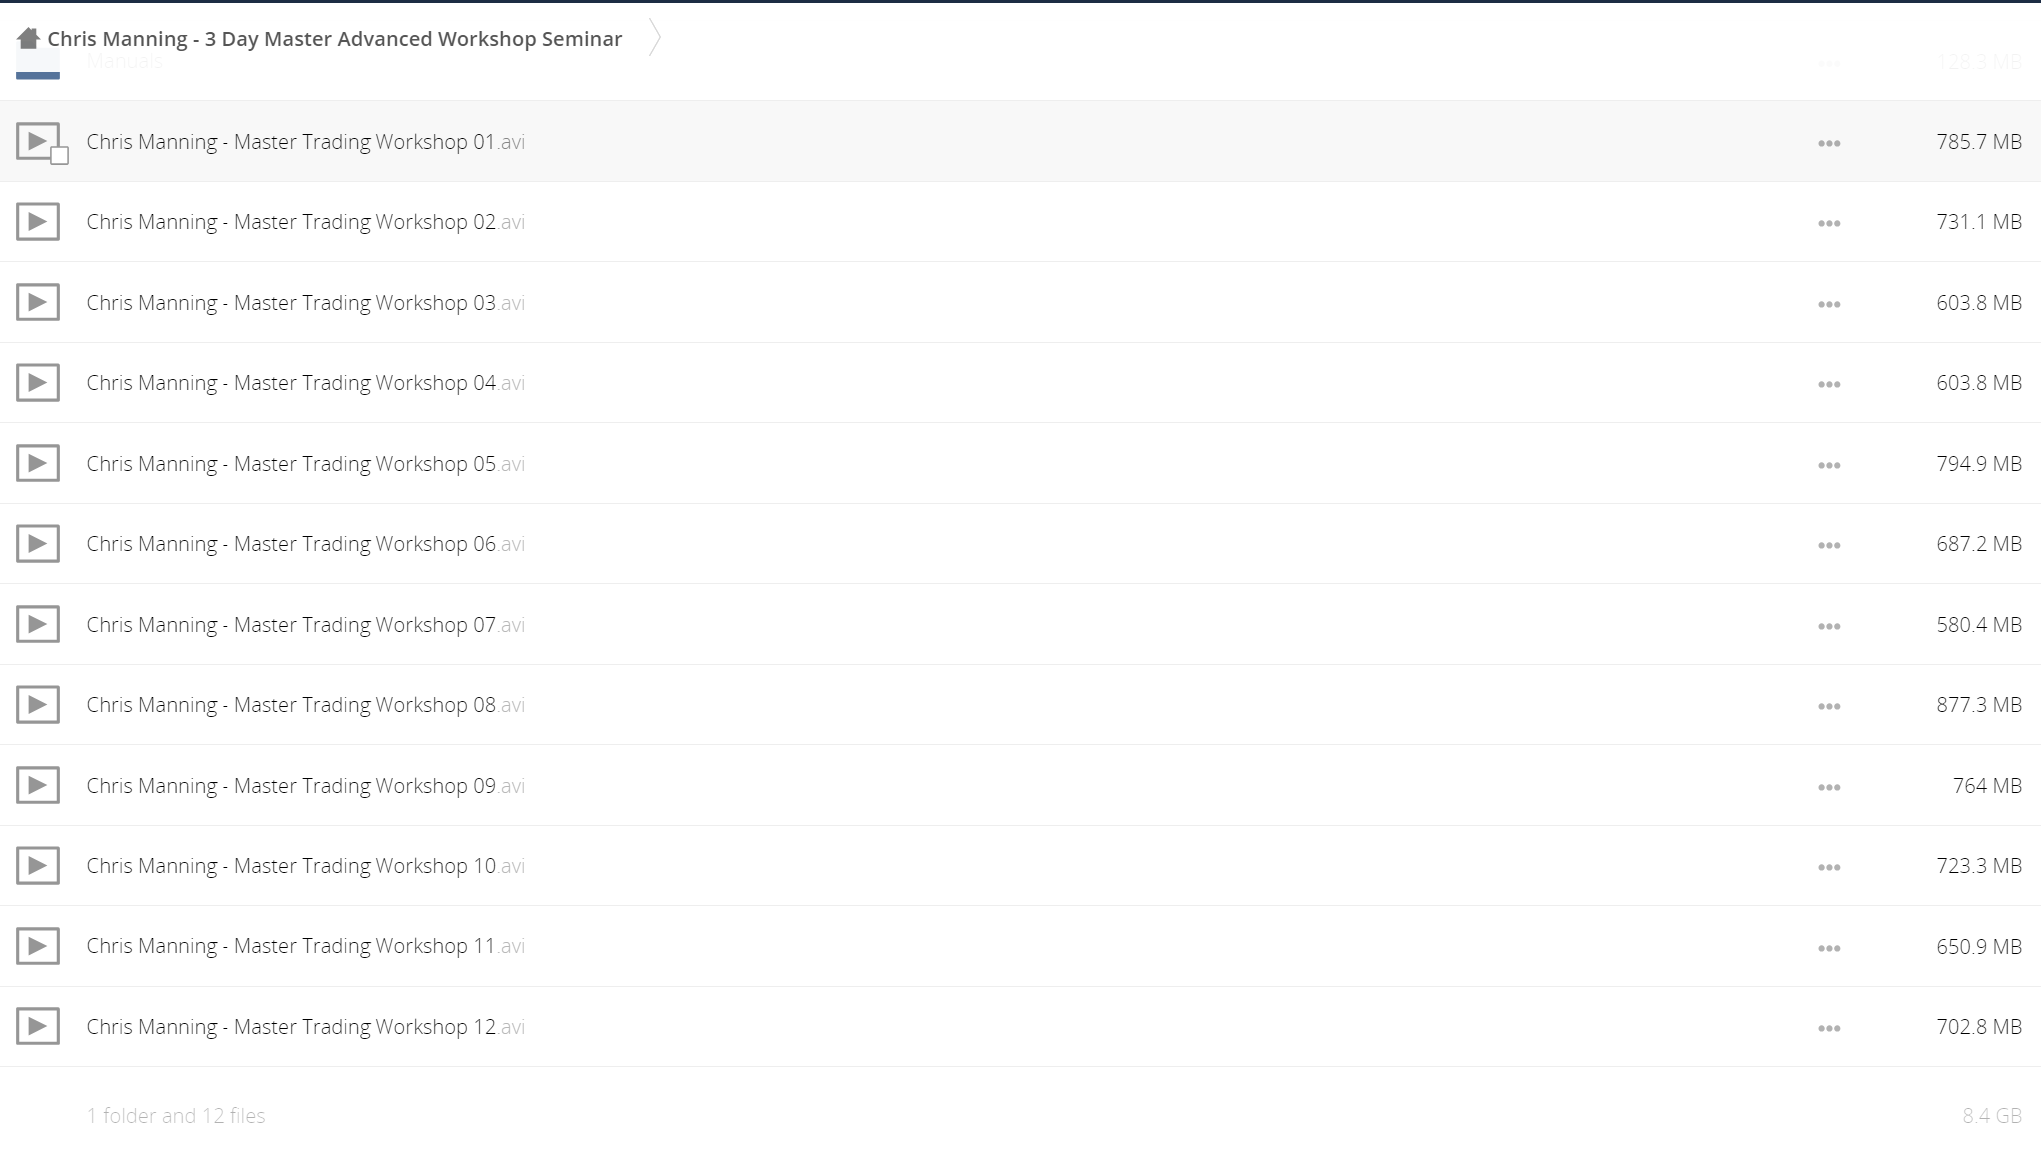Click the 8.4 GB total size
The width and height of the screenshot is (2041, 1151).
(1992, 1116)
